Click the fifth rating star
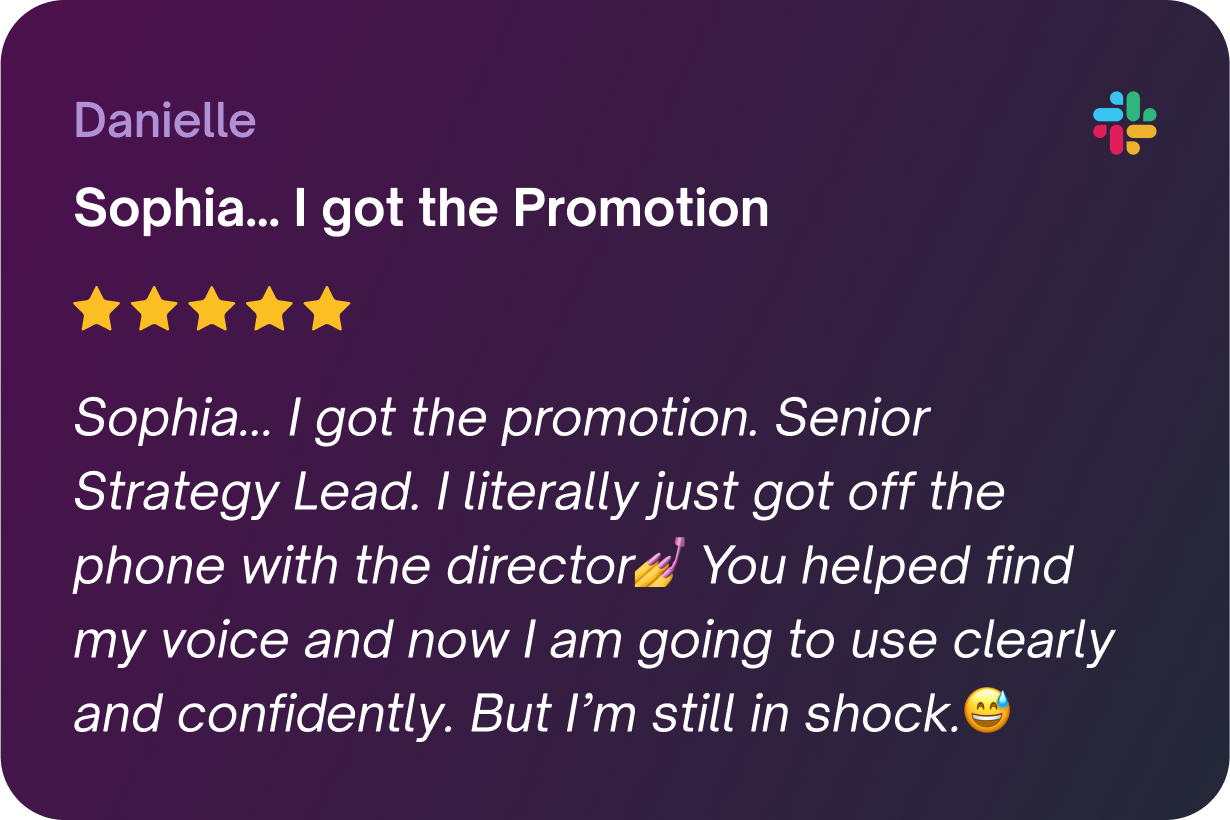The image size is (1230, 820). (x=327, y=309)
